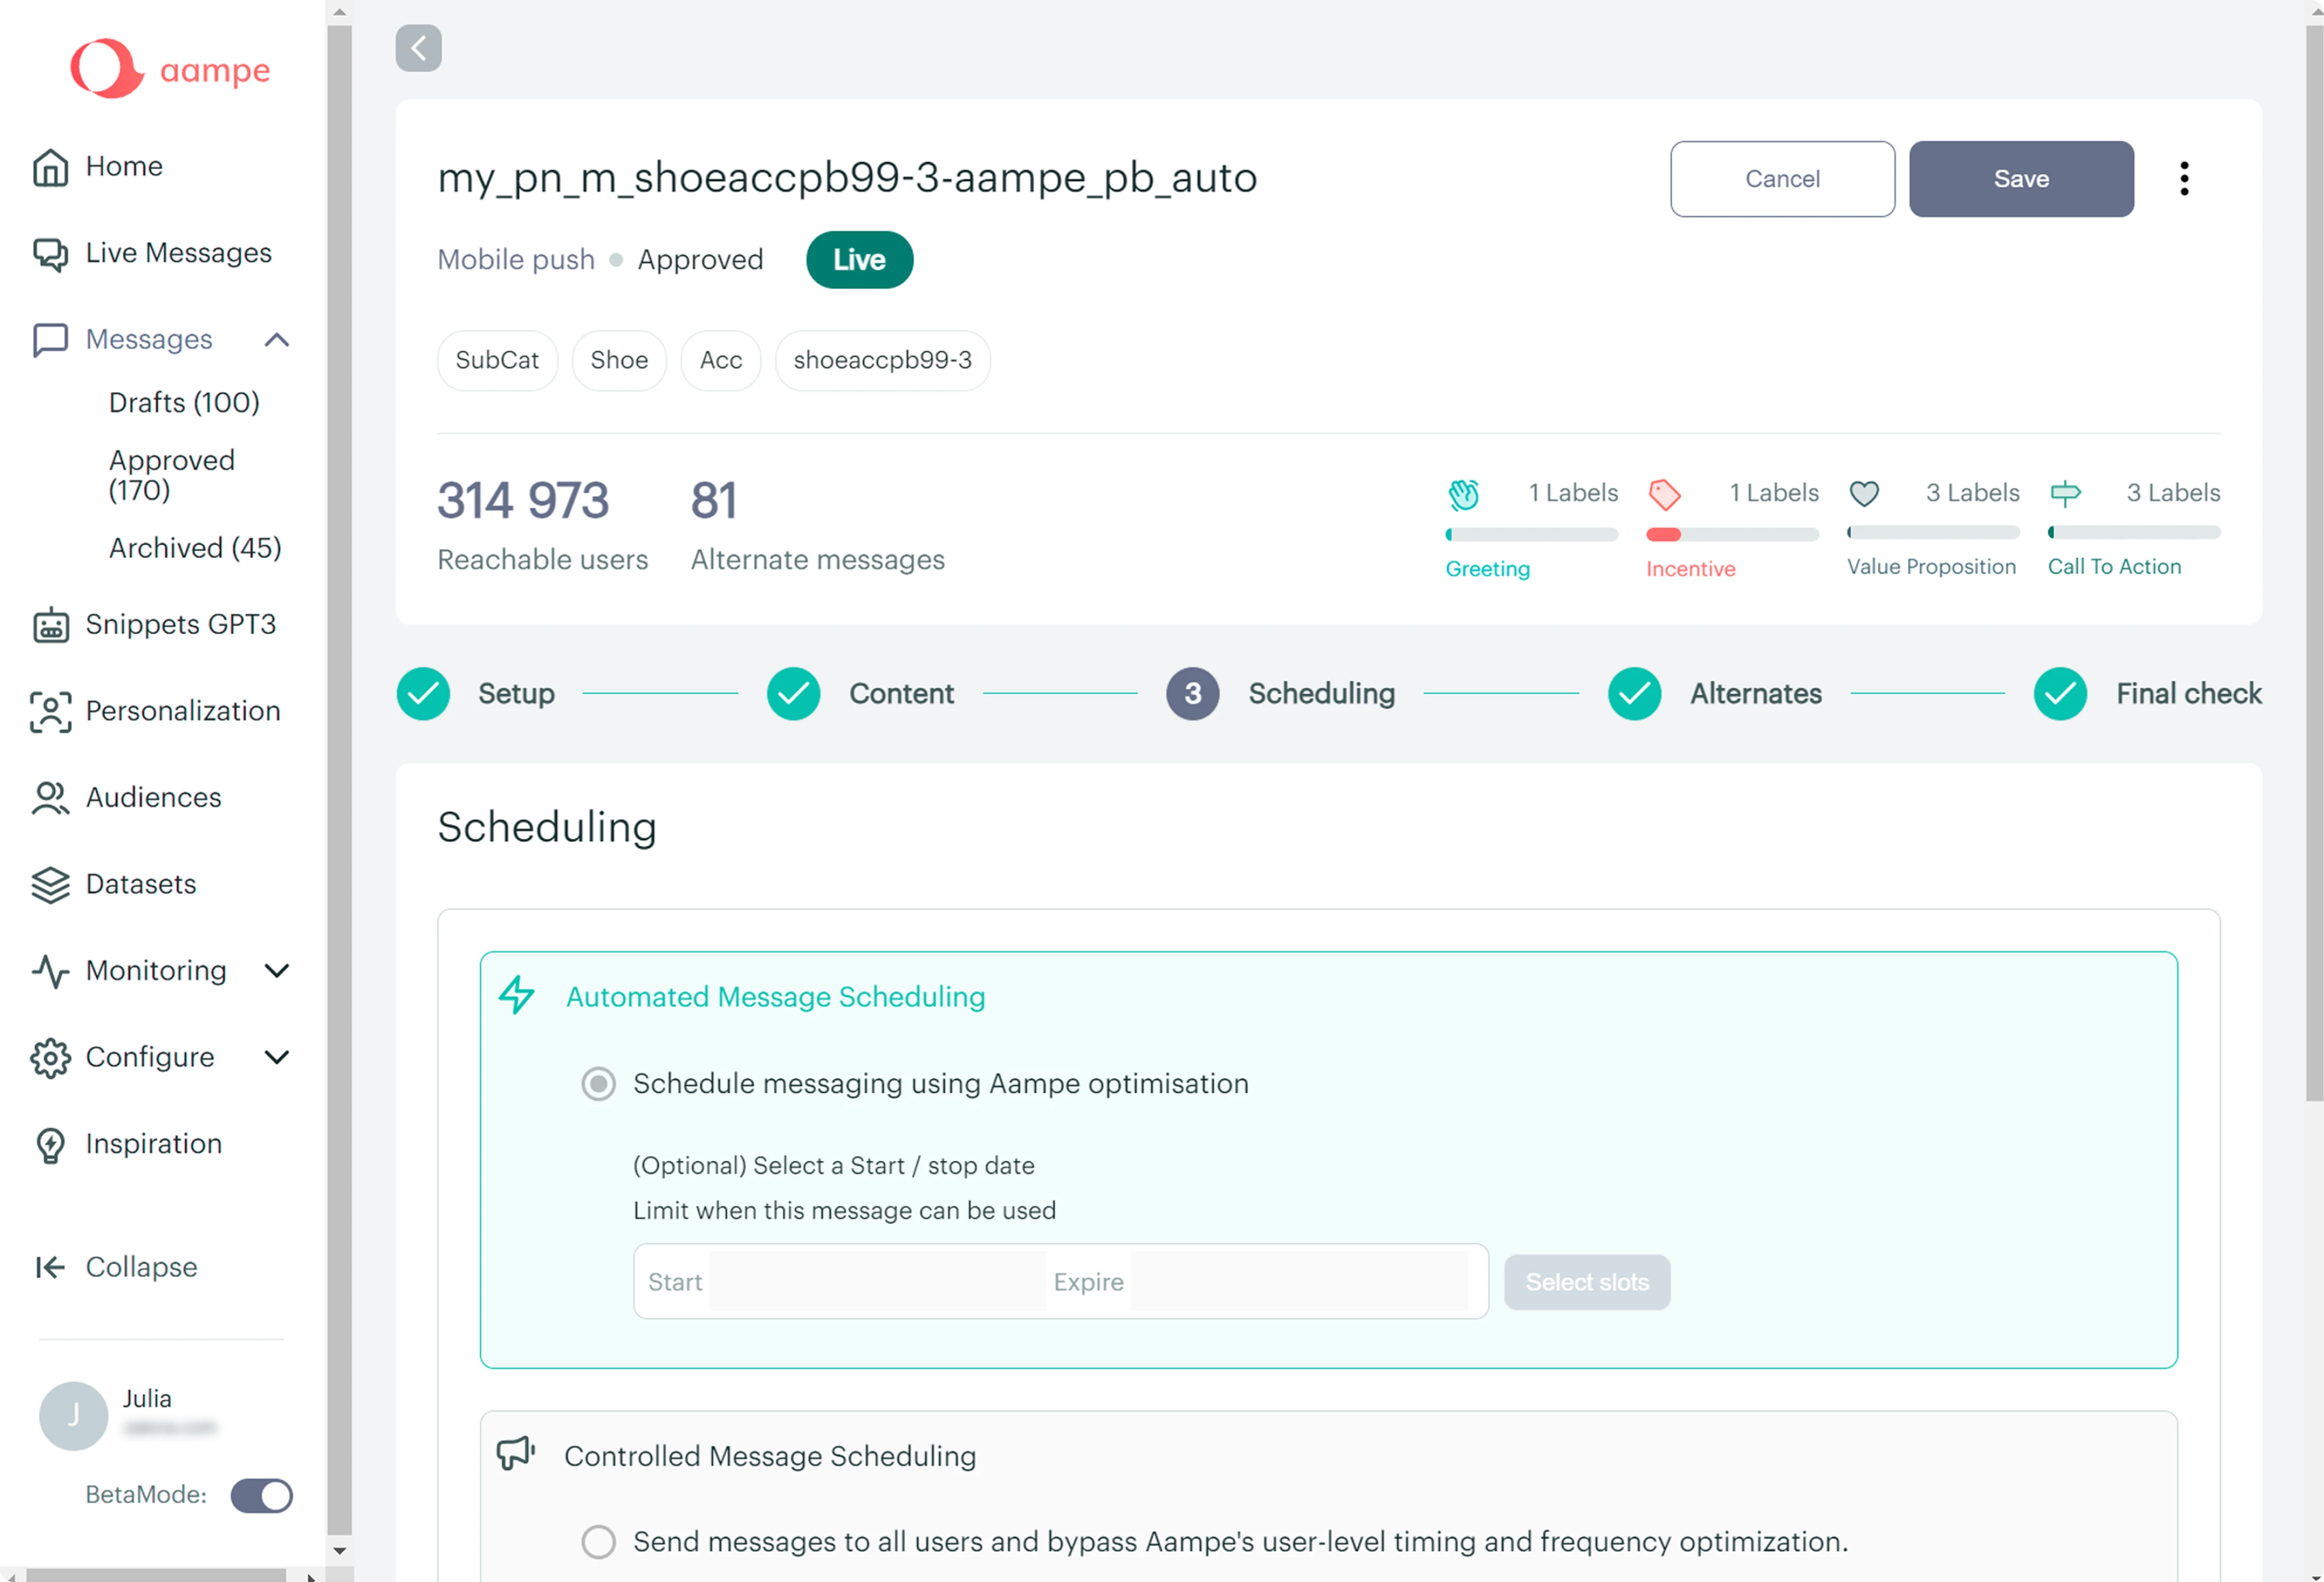Select Schedule messaging using Aampe optimisation

tap(598, 1083)
